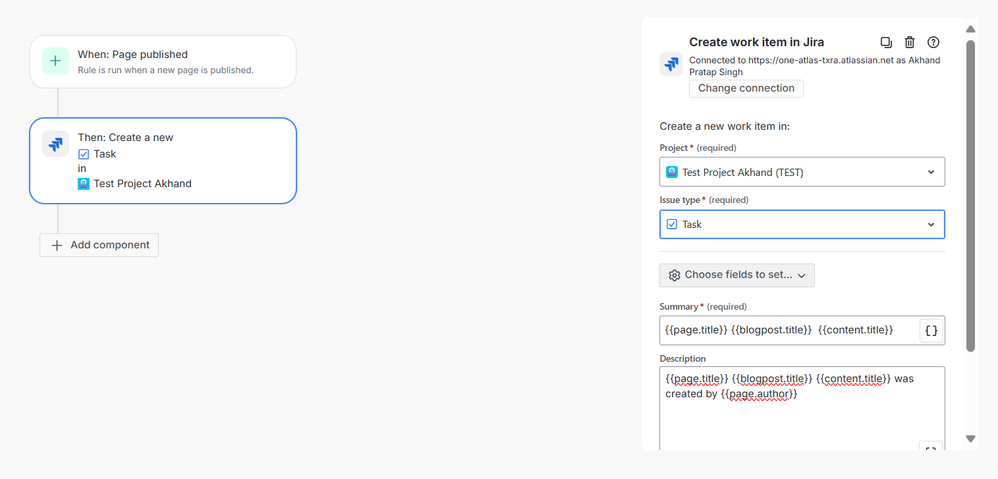The width and height of the screenshot is (998, 479).
Task: Click the Add component button
Action: pyautogui.click(x=99, y=245)
